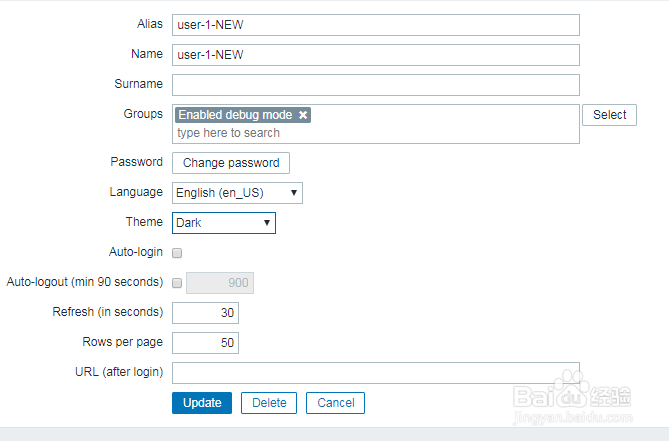The image size is (669, 441).
Task: Remove the Enabled debug mode group tag
Action: [x=303, y=115]
